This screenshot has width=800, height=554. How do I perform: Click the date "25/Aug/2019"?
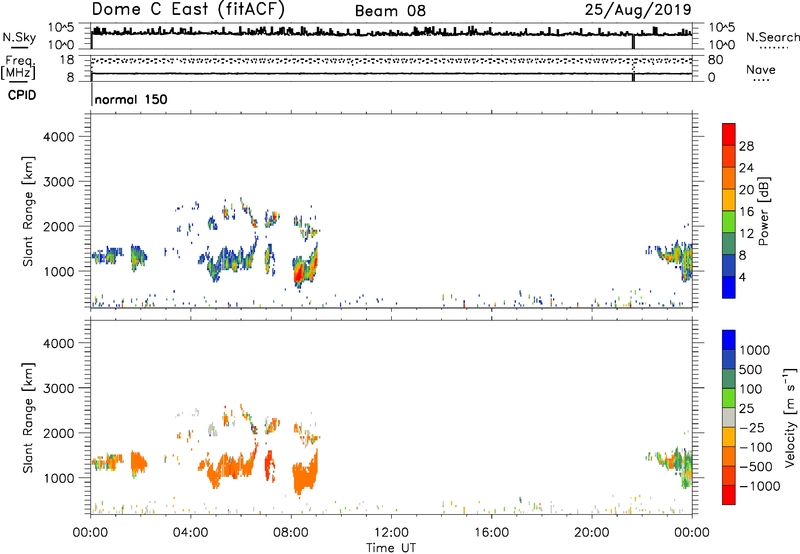tap(638, 10)
